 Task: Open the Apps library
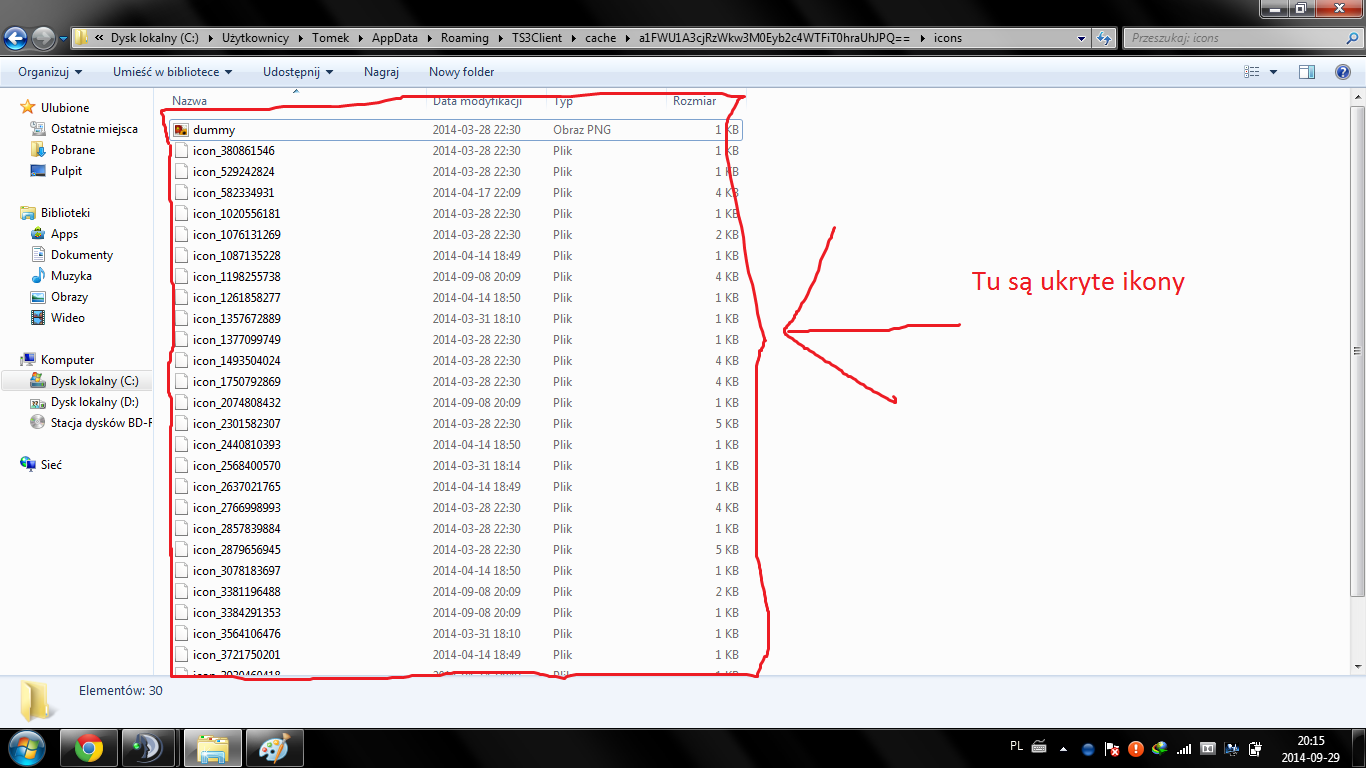64,234
